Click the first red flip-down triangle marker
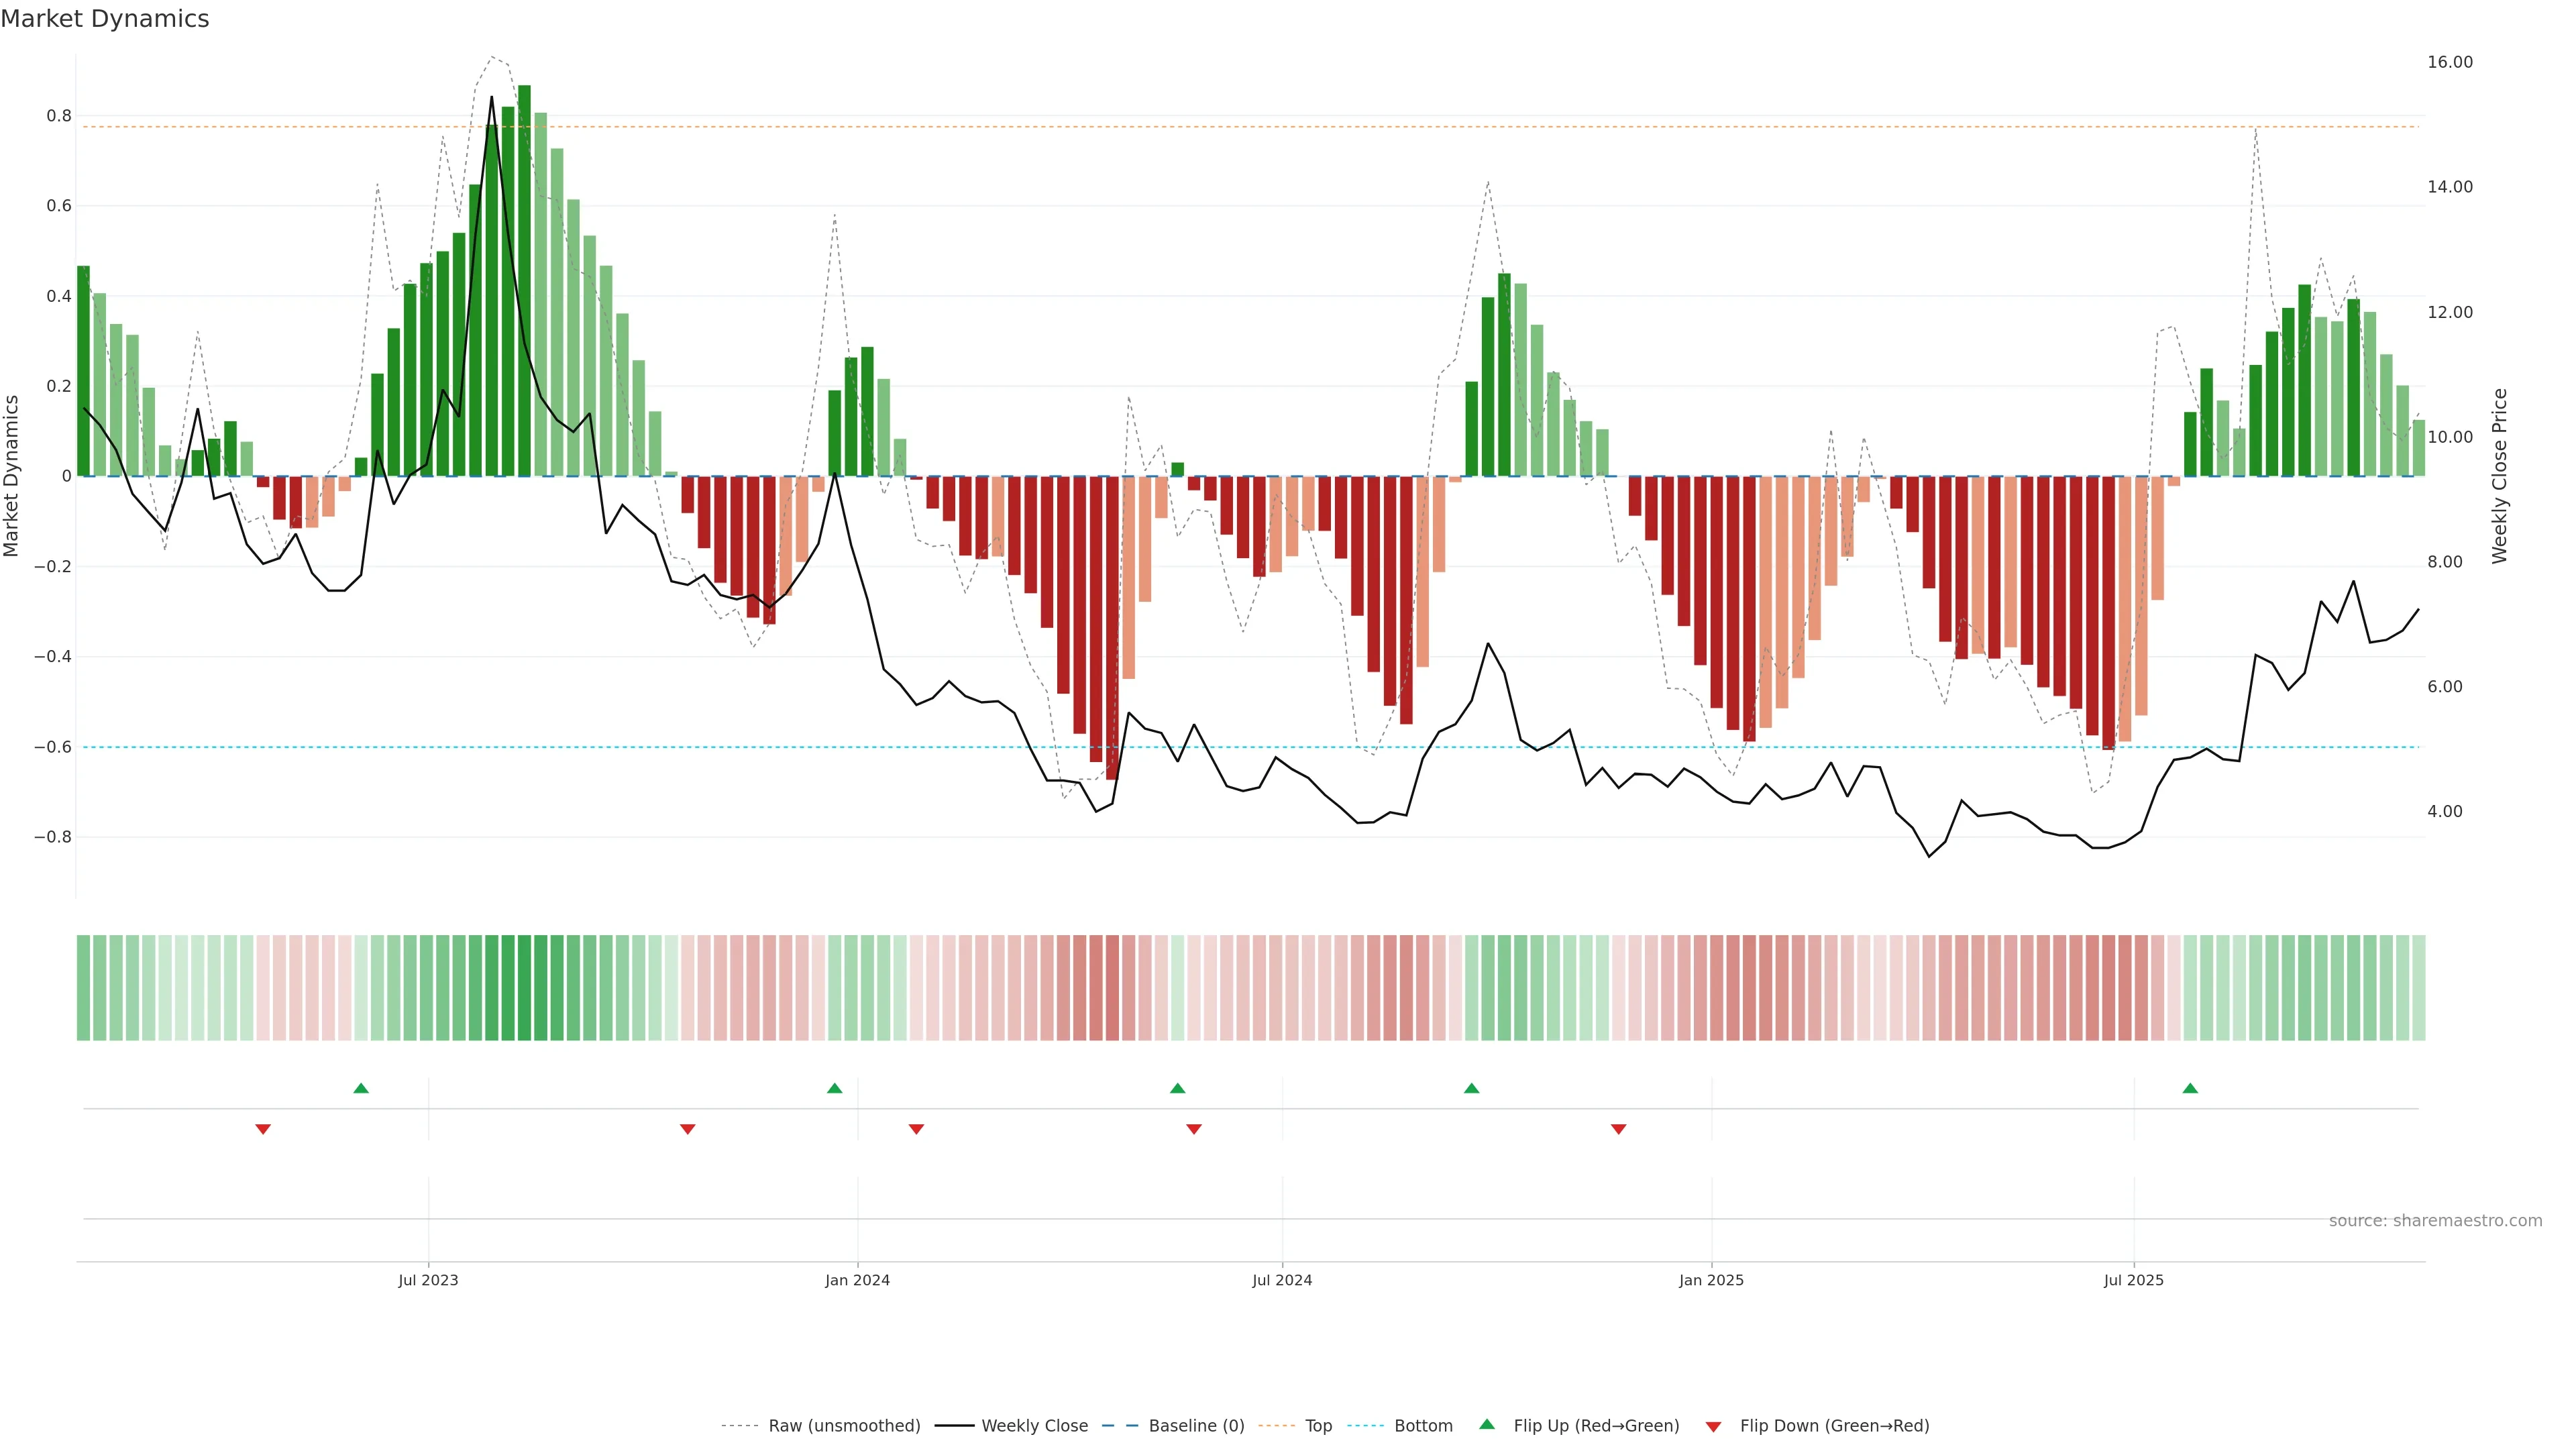This screenshot has height=1449, width=2576. (263, 1129)
